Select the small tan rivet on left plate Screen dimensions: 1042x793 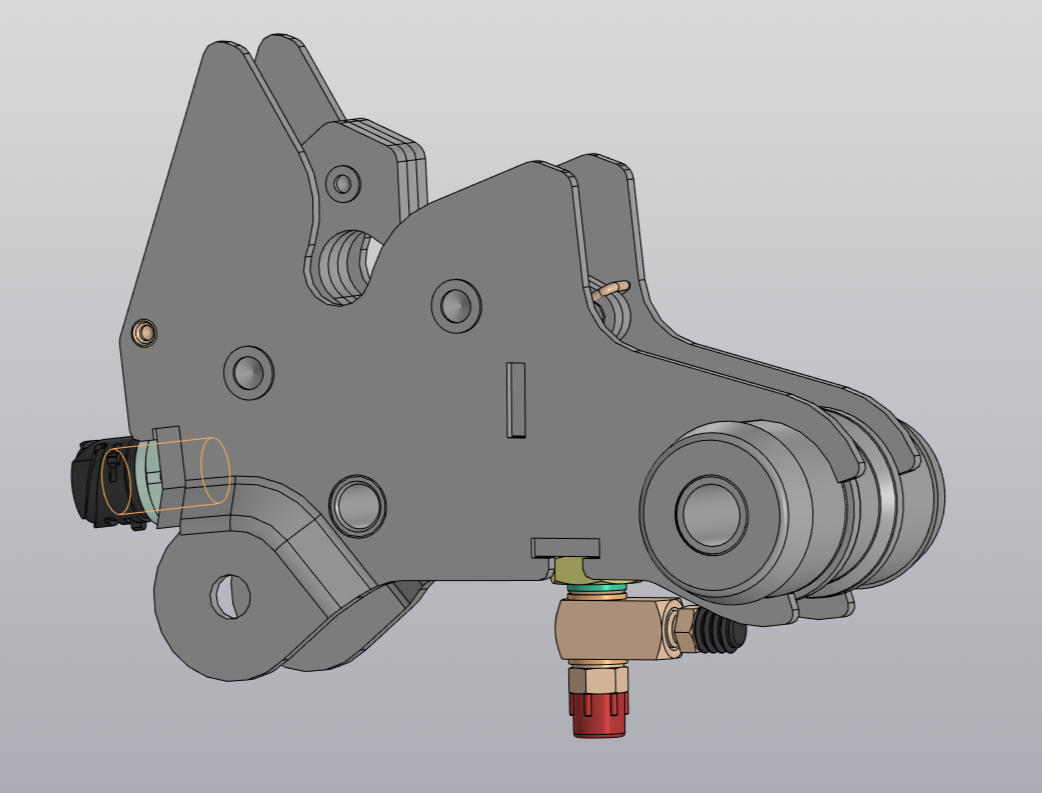click(x=146, y=331)
